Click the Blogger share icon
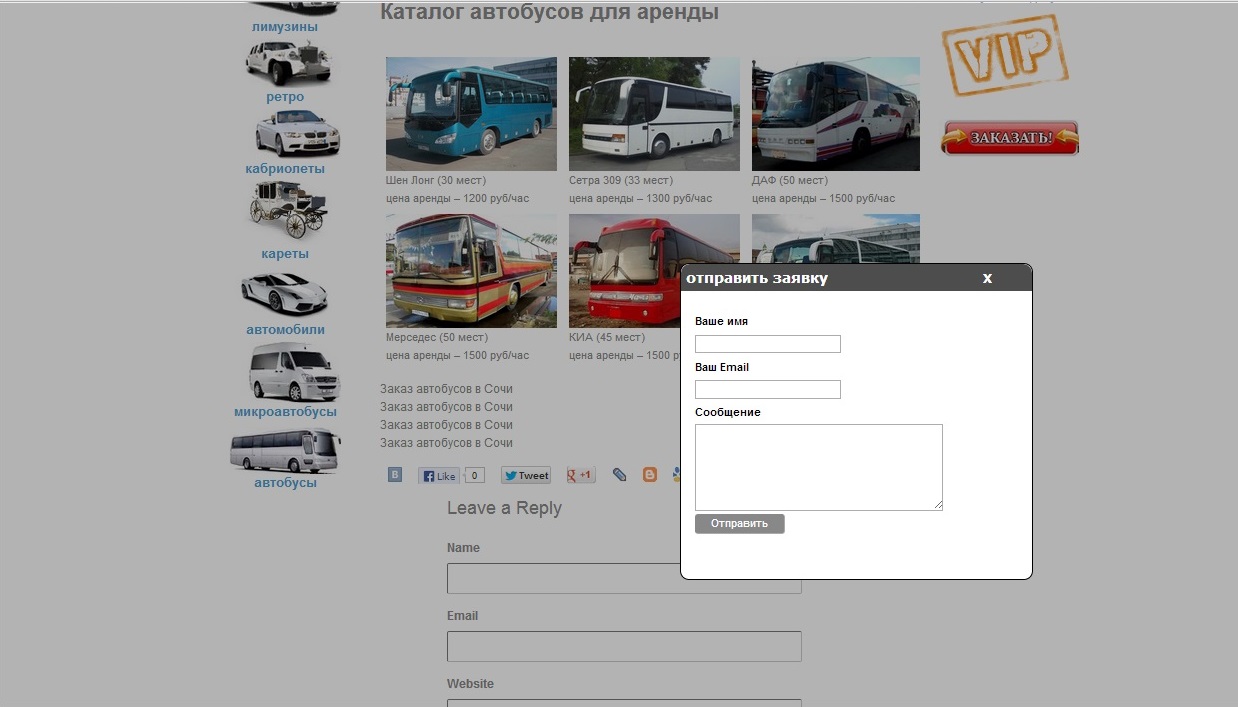Viewport: 1238px width, 707px height. click(650, 475)
